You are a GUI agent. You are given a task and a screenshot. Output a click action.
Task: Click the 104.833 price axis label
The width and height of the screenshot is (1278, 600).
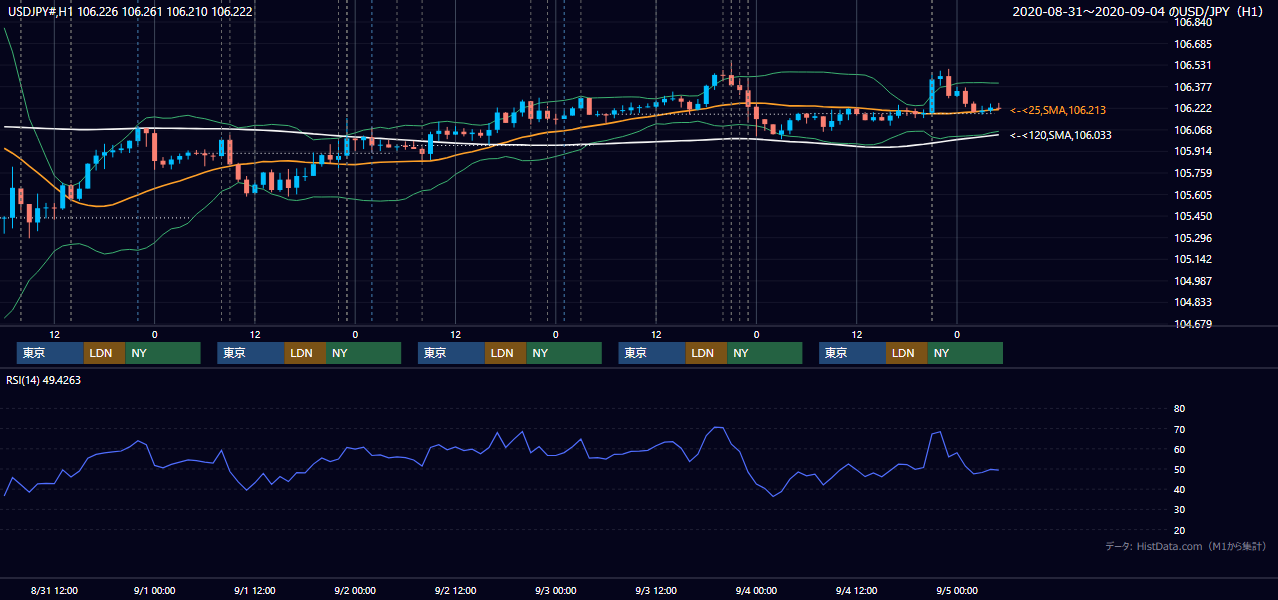[x=1192, y=303]
